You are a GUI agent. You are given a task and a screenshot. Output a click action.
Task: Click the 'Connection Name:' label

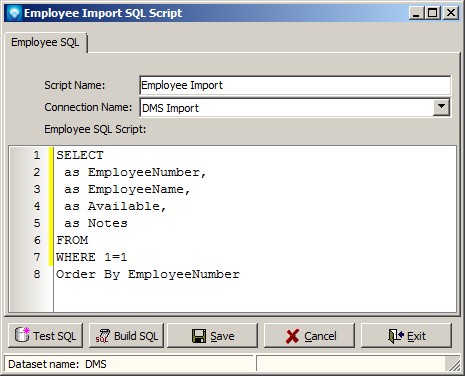[x=88, y=107]
